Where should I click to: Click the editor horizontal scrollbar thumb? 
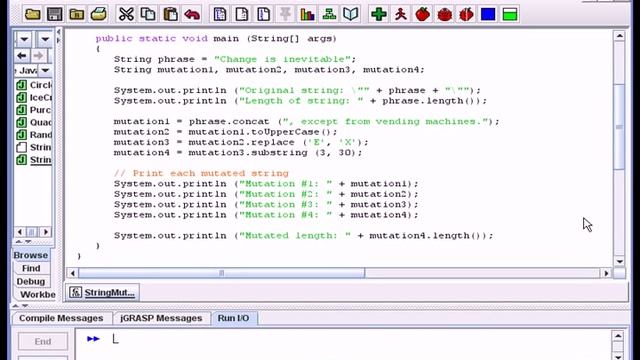pyautogui.click(x=222, y=273)
